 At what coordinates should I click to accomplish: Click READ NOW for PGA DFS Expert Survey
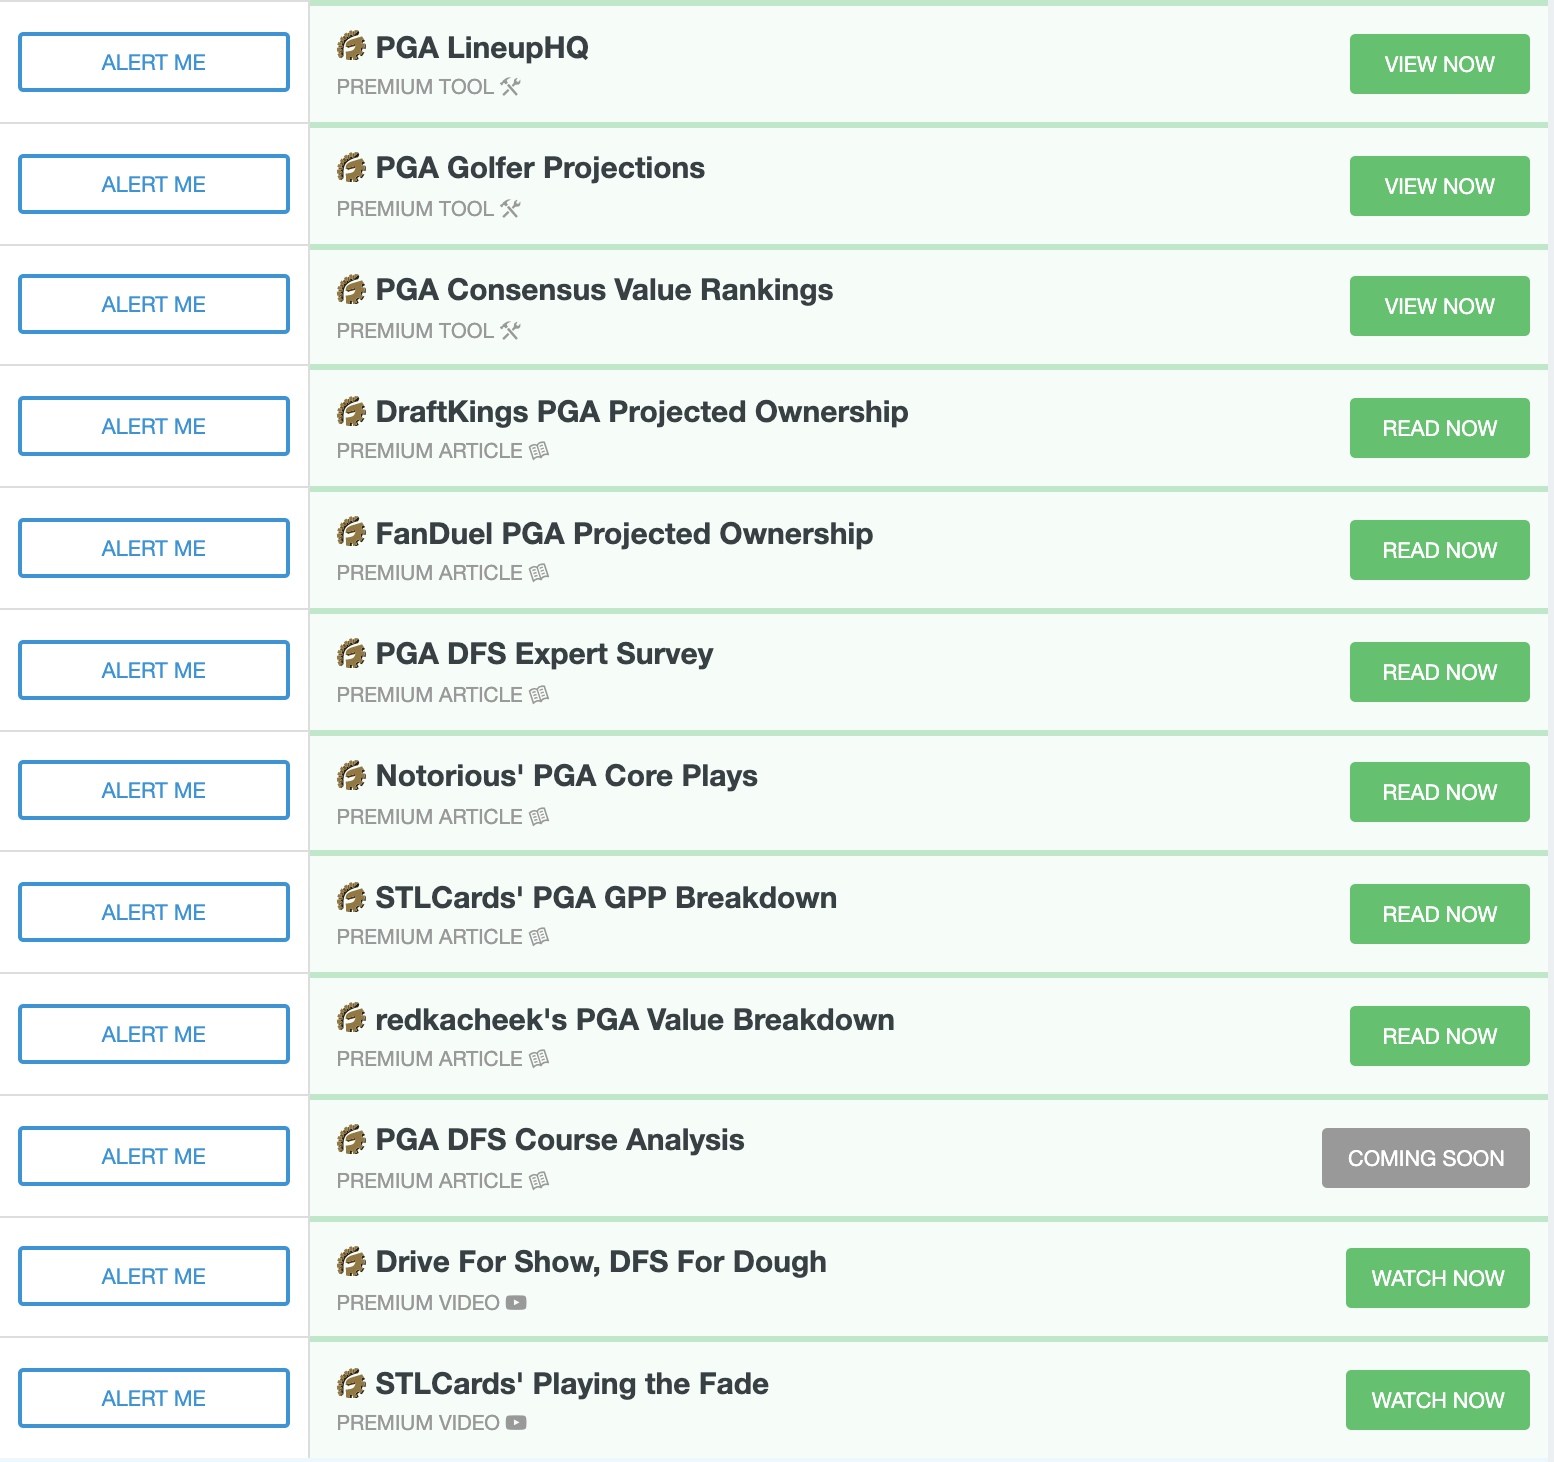[x=1440, y=672]
